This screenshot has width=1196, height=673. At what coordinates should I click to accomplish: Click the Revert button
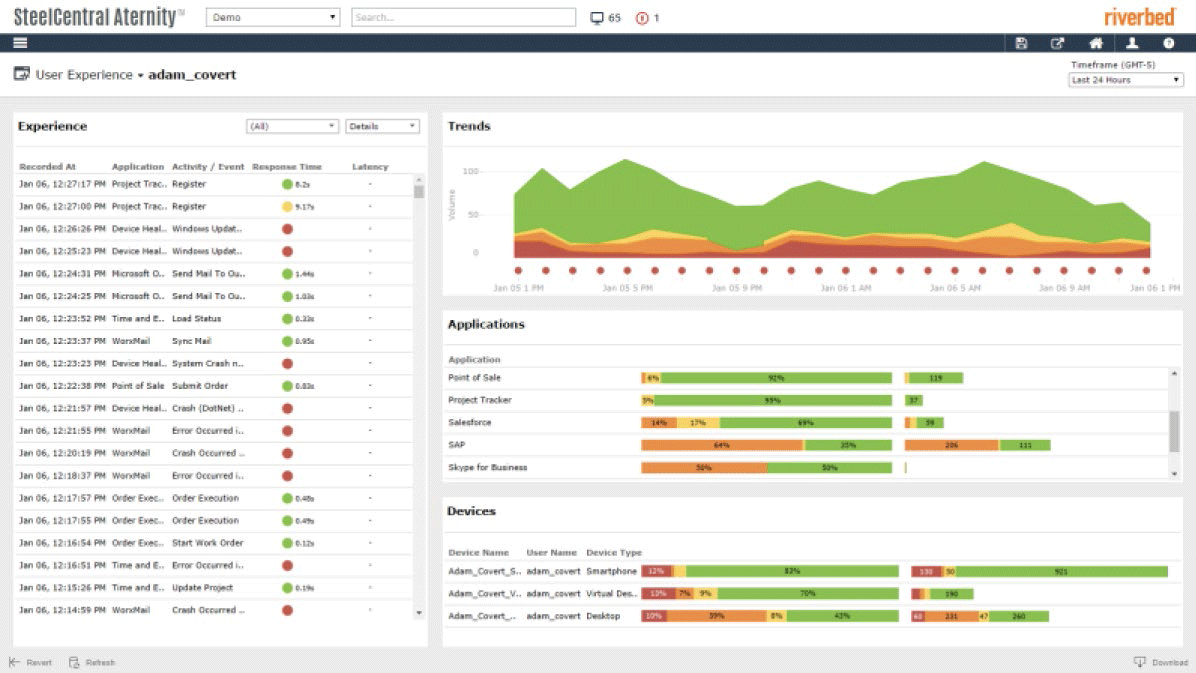[31, 662]
